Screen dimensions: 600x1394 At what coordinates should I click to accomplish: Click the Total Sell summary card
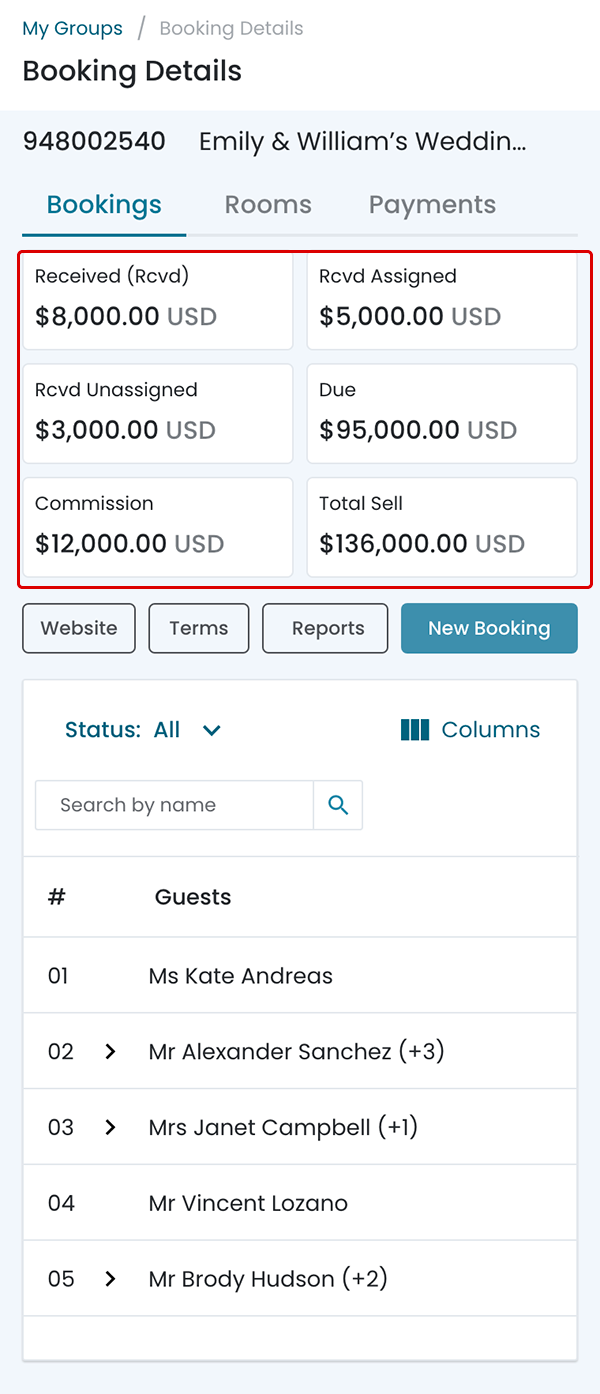441,527
